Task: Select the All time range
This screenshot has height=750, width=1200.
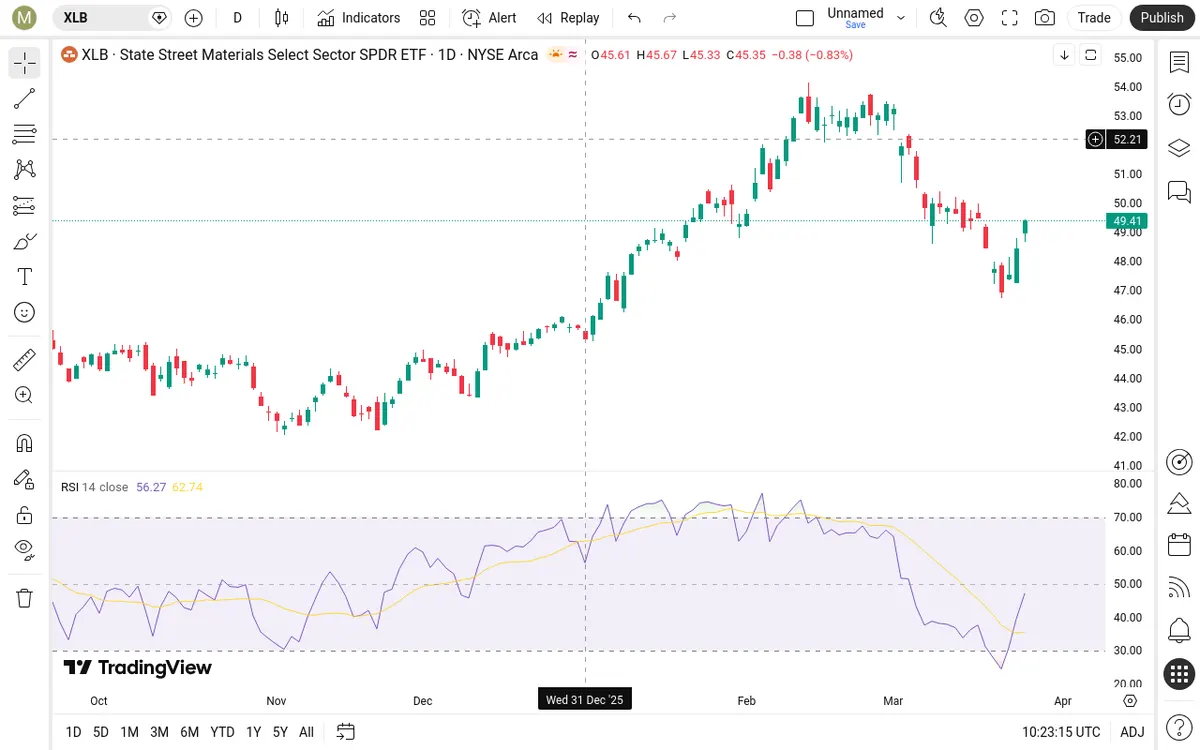Action: [x=306, y=732]
